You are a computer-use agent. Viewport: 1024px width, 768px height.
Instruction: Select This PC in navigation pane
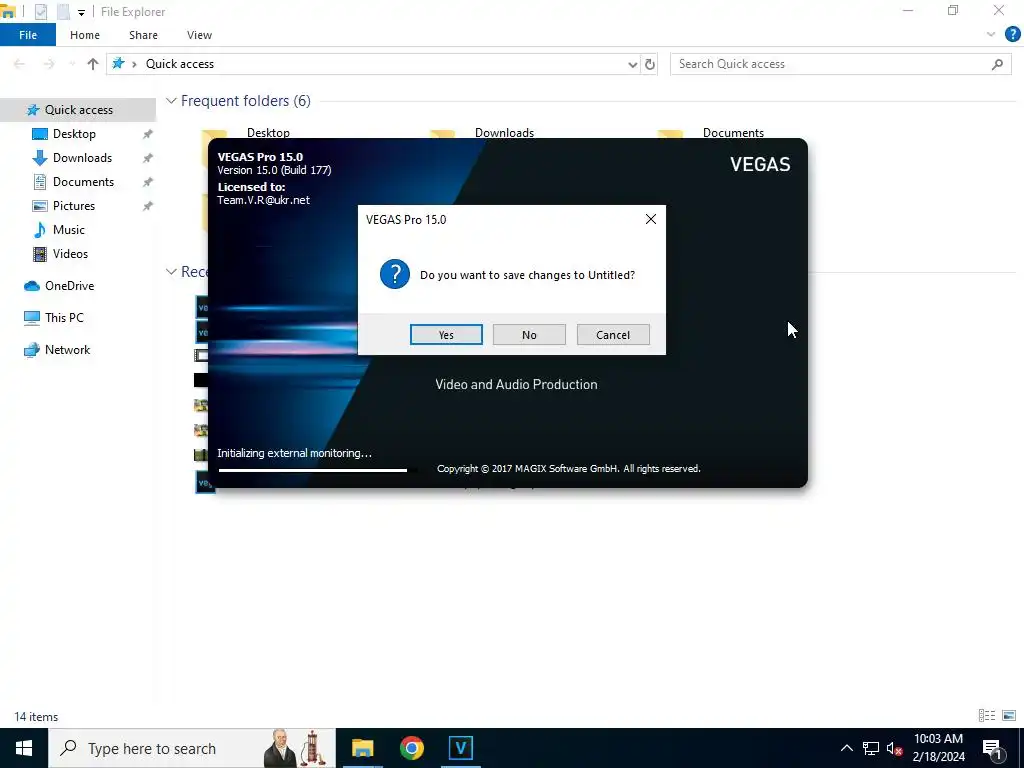64,318
